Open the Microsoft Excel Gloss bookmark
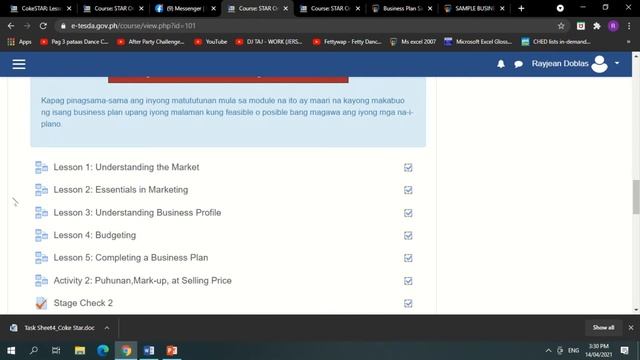The image size is (640, 360). point(478,42)
